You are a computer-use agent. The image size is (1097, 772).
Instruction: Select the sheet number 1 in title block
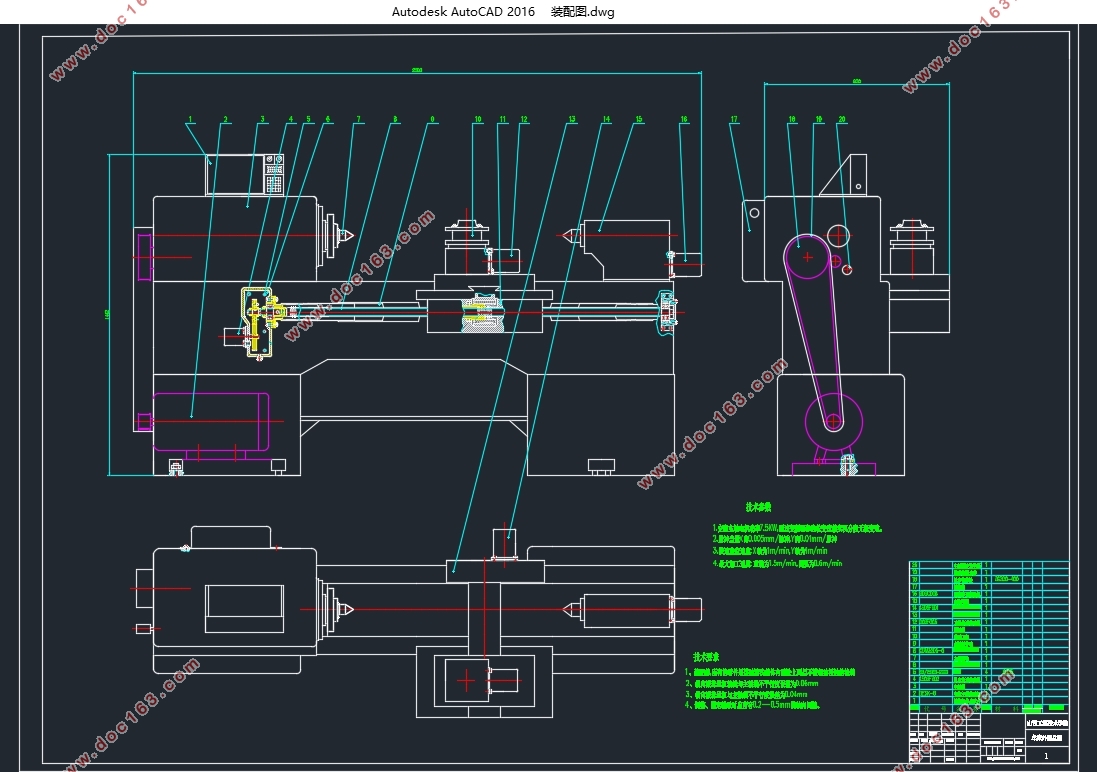click(1046, 756)
